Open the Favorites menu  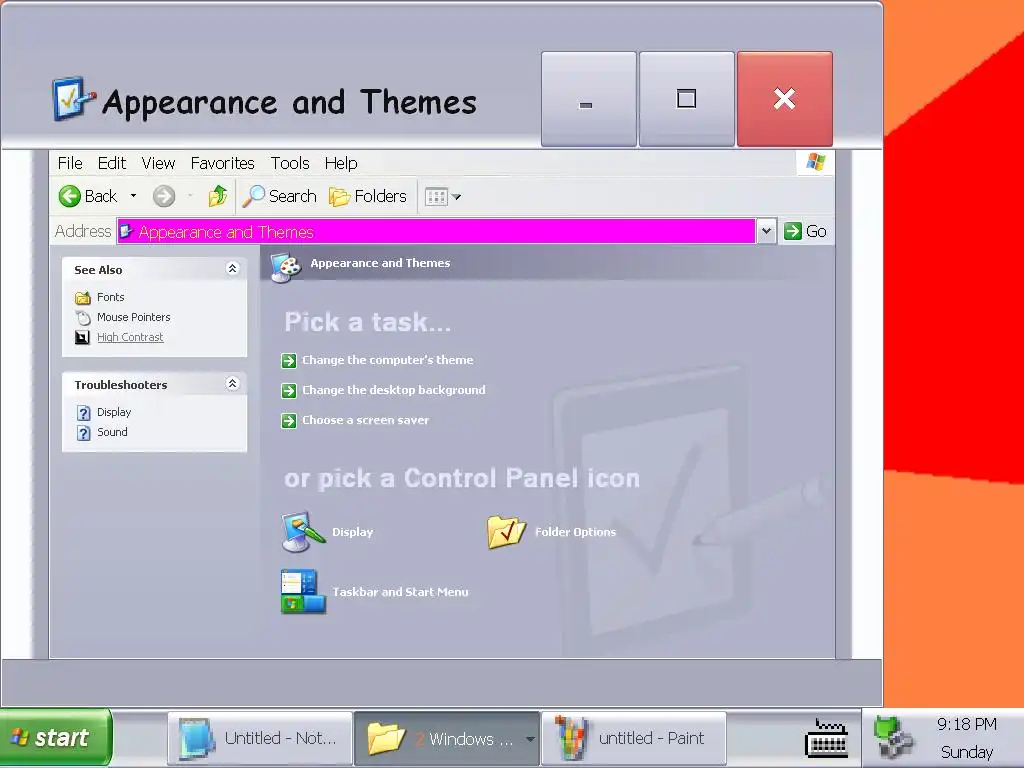pos(223,163)
